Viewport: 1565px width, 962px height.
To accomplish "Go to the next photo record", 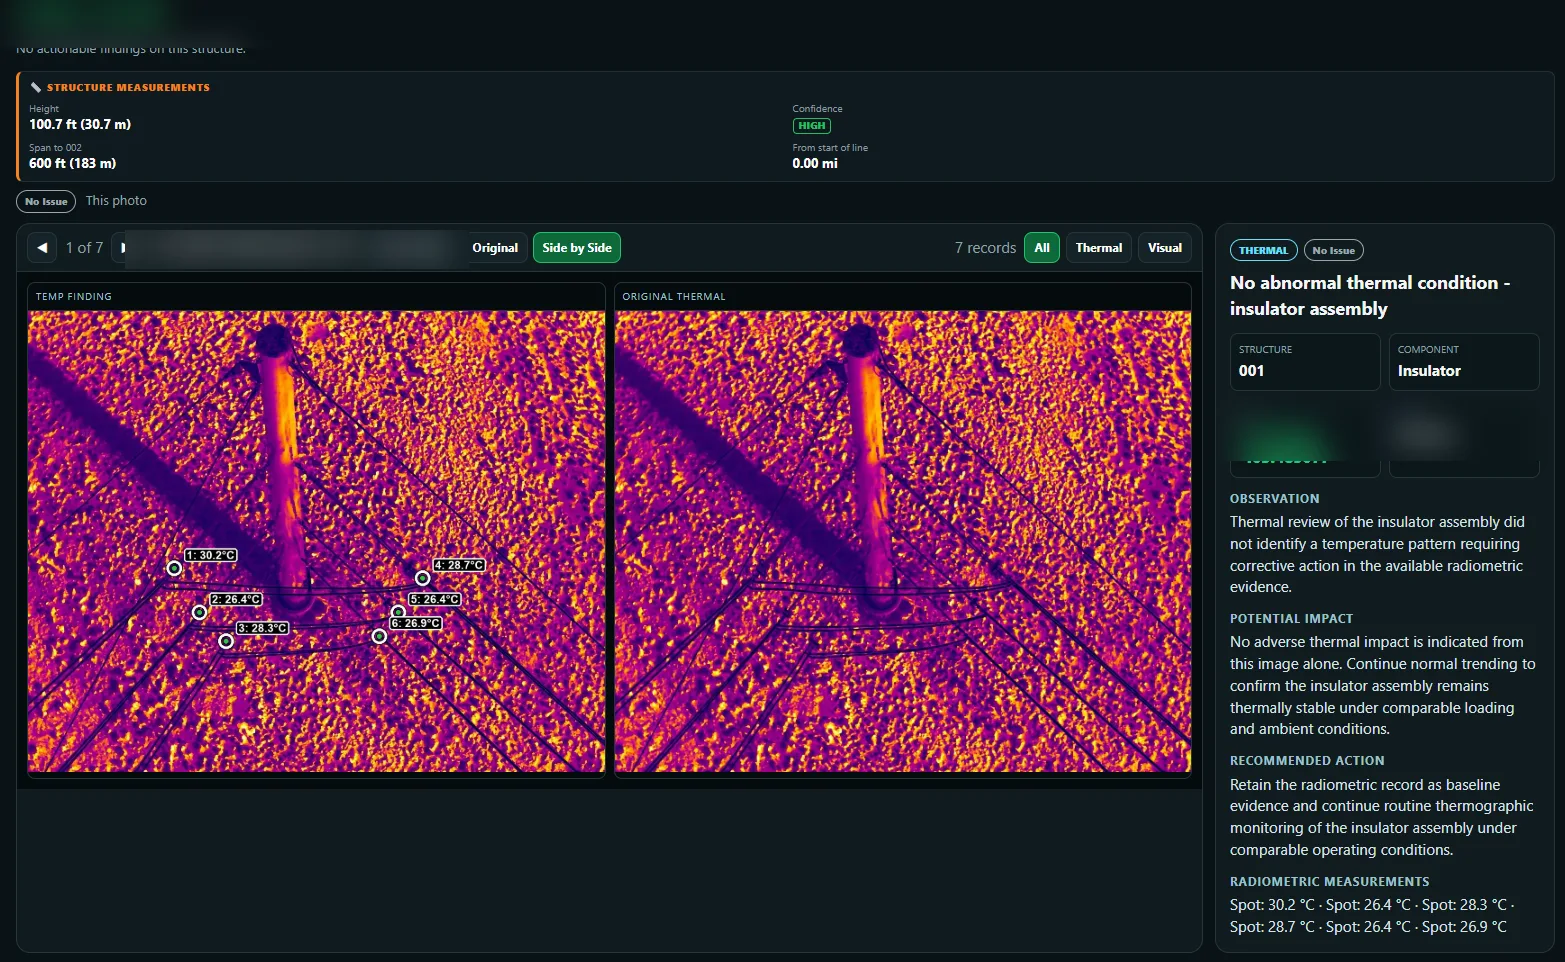I will pos(123,248).
